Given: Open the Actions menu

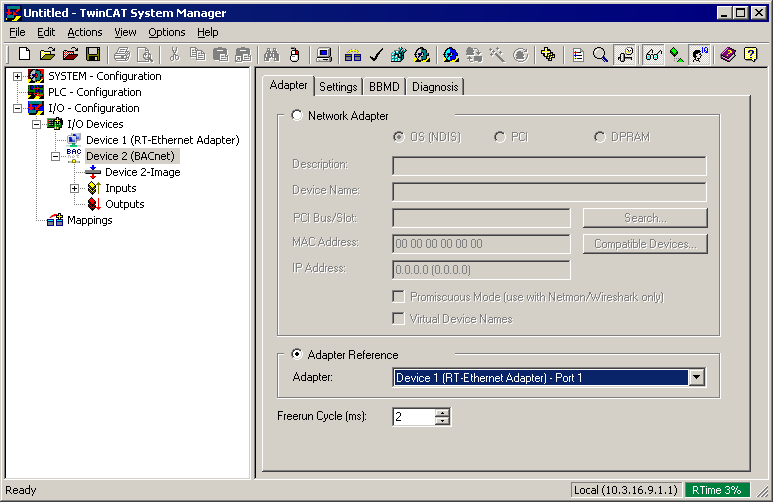Looking at the screenshot, I should [85, 32].
